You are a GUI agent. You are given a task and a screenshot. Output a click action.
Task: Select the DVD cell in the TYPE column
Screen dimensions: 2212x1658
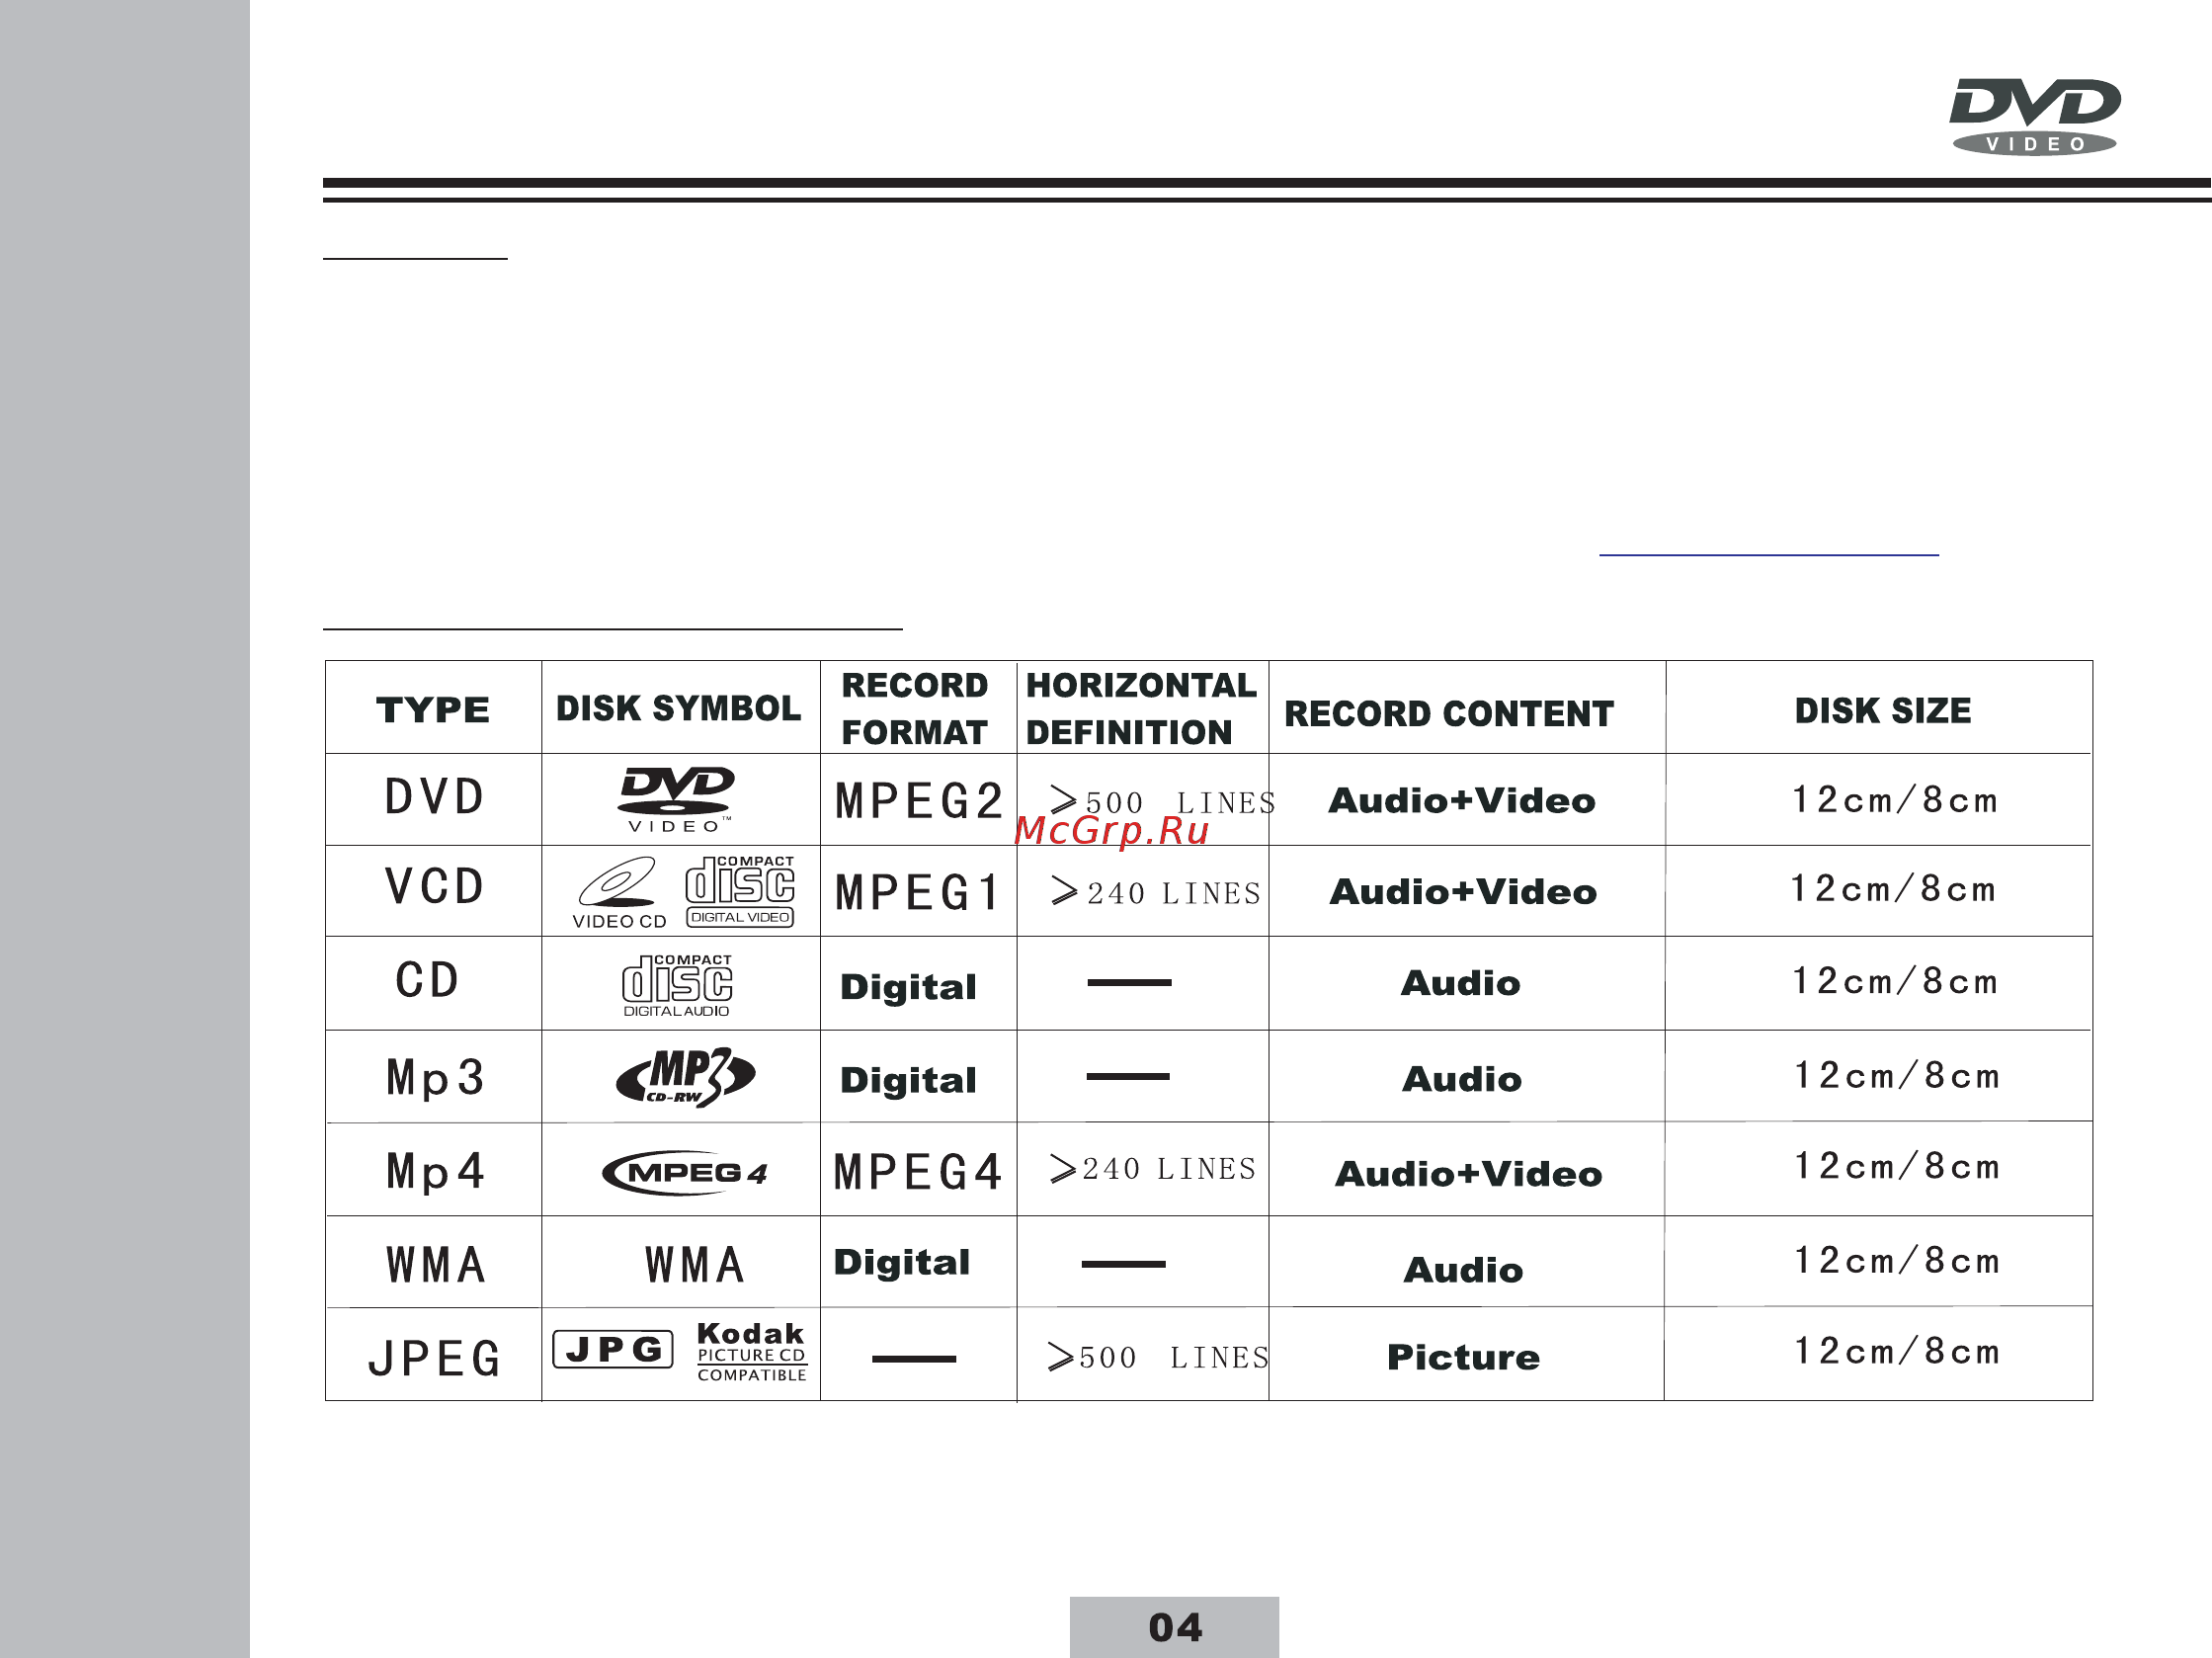point(434,797)
